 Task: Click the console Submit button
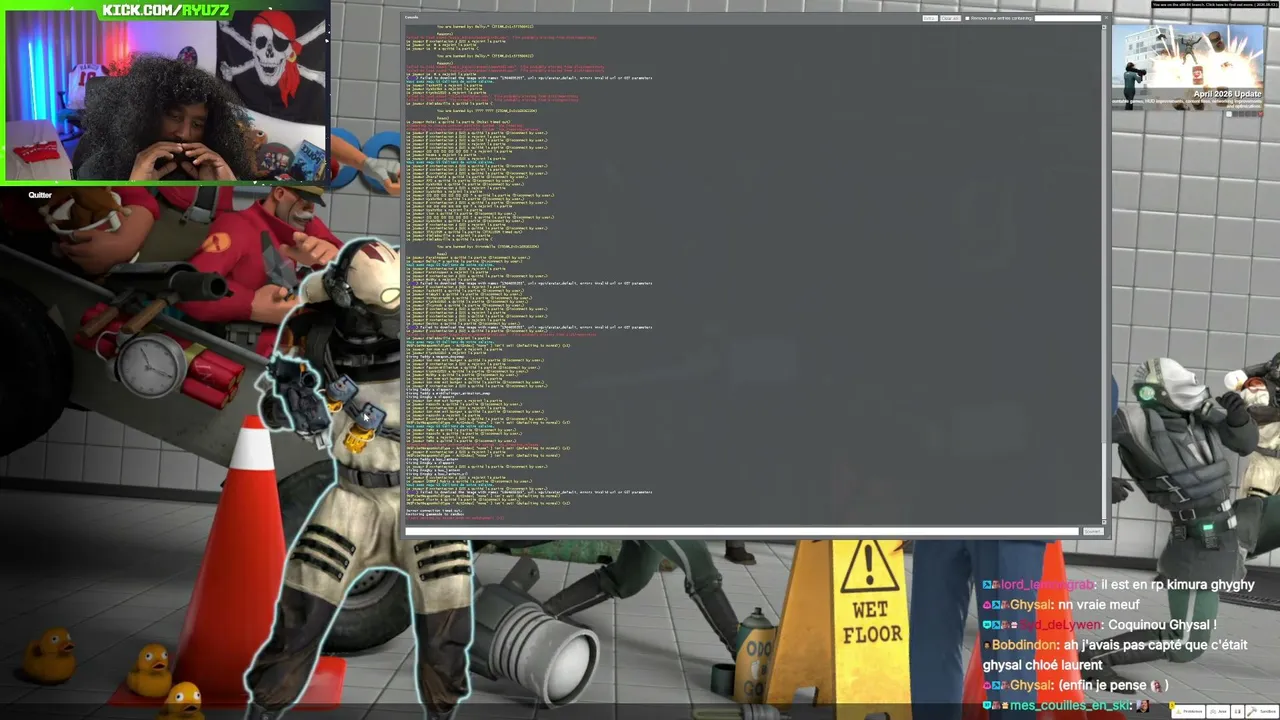point(1093,531)
